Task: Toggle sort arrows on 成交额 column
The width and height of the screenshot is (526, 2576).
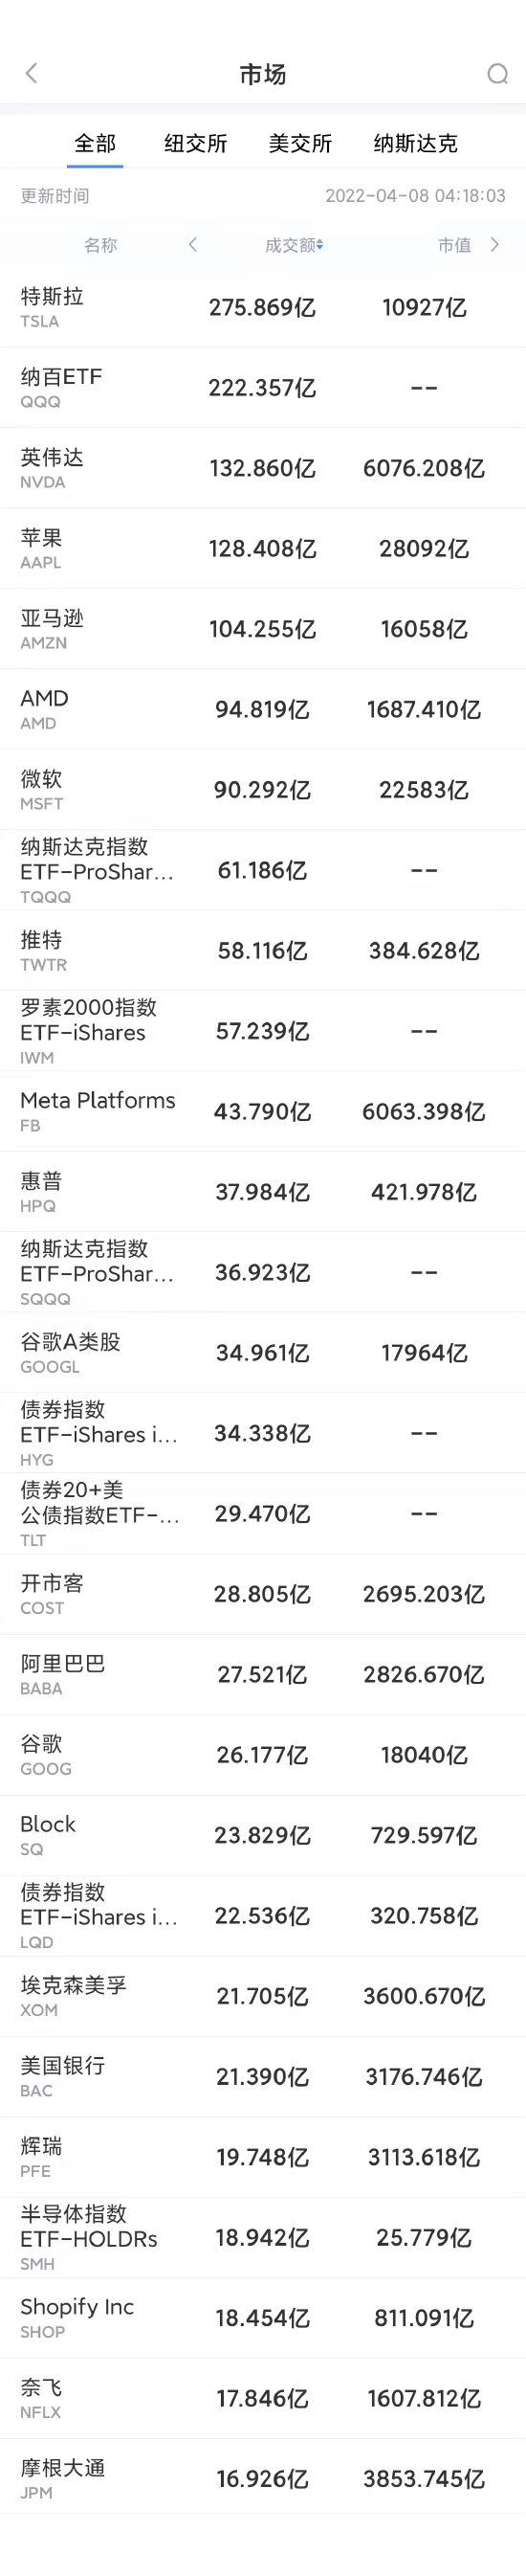Action: (x=320, y=245)
